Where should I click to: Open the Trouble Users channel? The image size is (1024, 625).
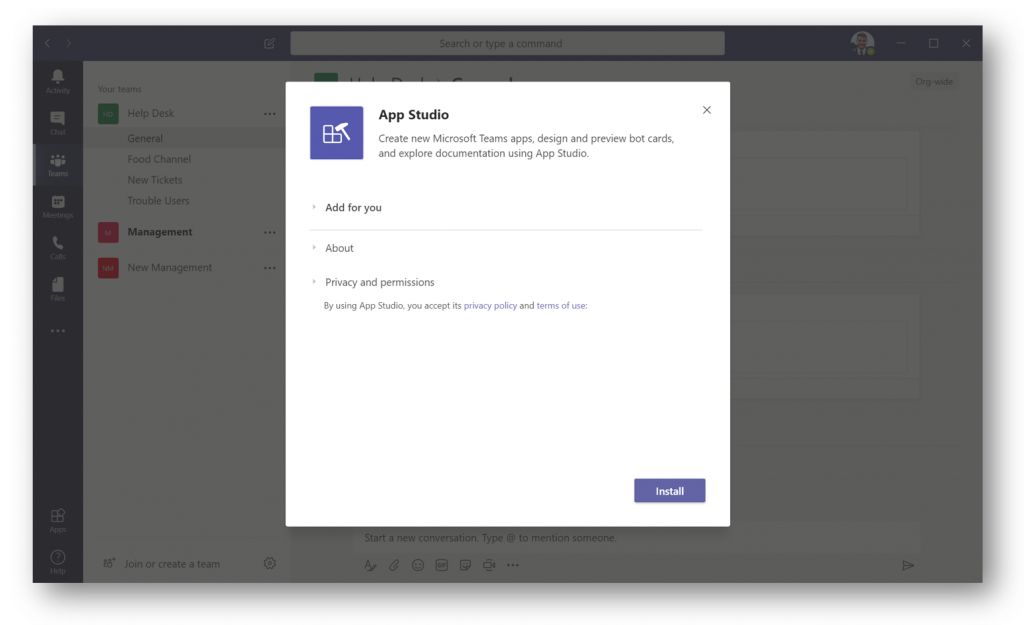pos(158,201)
